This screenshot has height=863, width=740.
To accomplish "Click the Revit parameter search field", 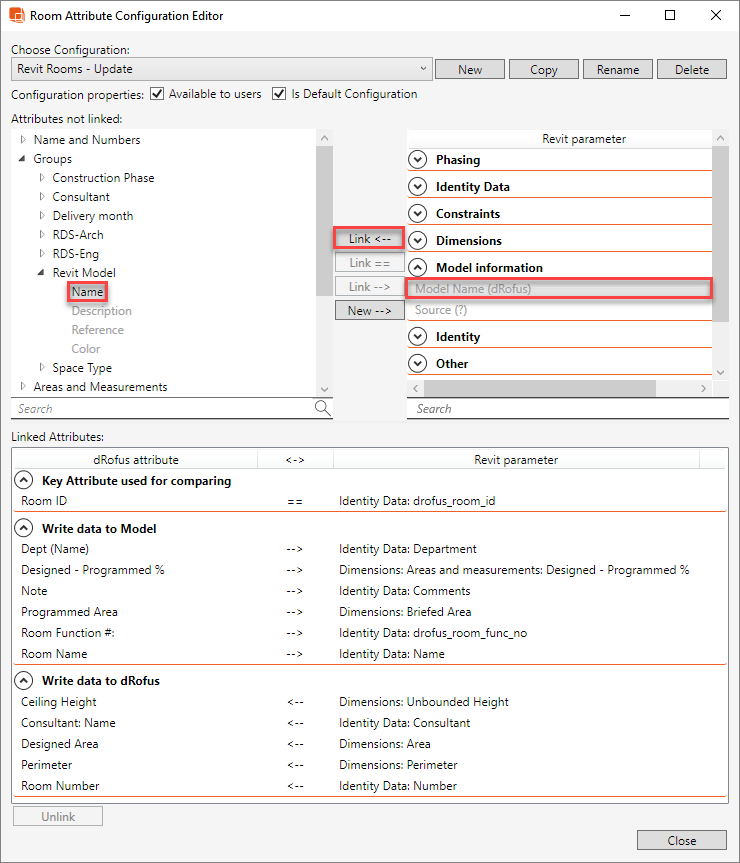I will (x=560, y=408).
